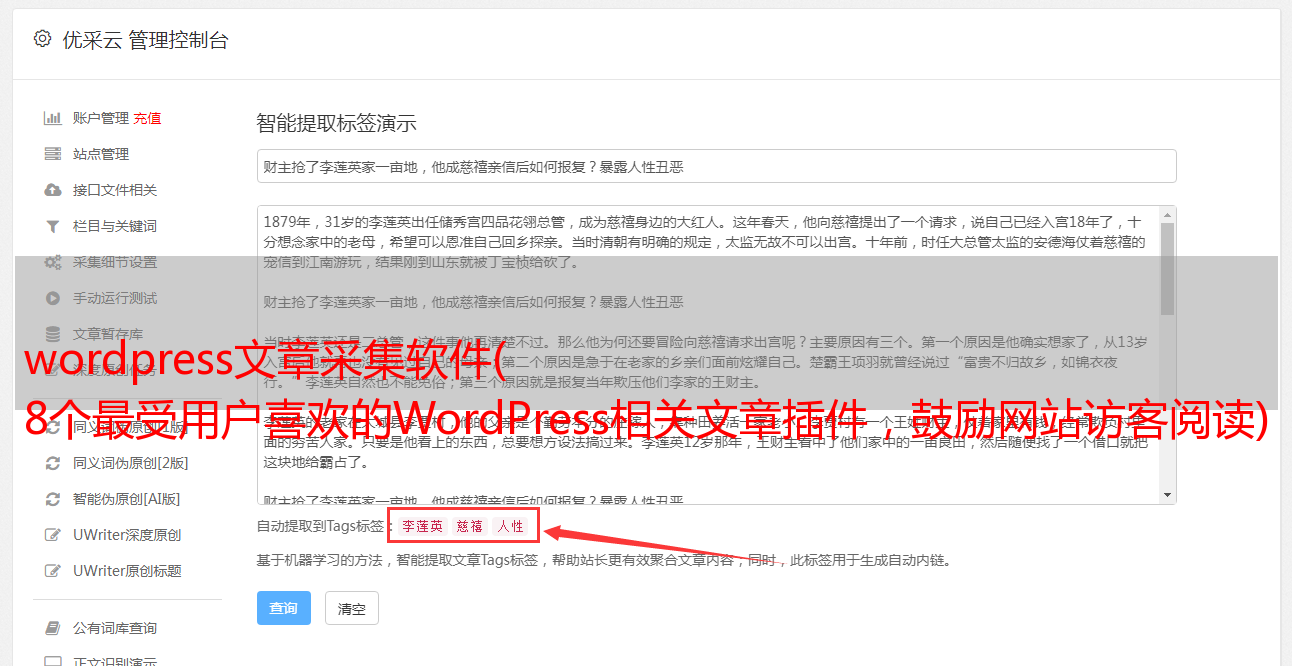Click the bar chart icon for 账户管理
Viewport: 1292px width, 666px height.
coord(53,118)
